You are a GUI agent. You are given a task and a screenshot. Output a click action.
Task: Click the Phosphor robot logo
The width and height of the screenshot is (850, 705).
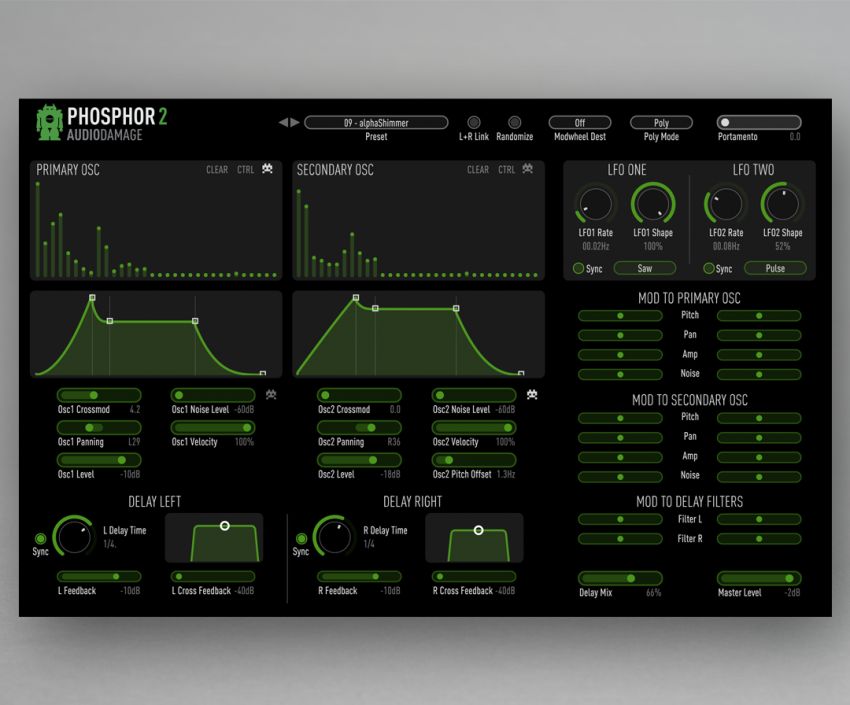point(49,122)
